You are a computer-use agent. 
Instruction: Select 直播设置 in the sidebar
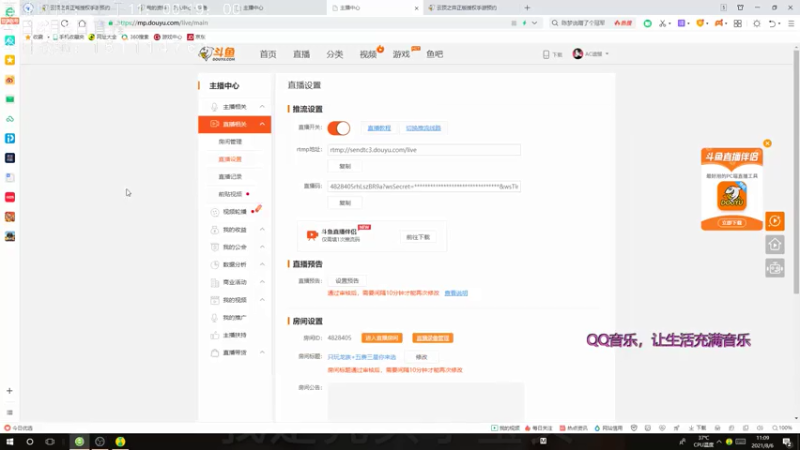[230, 159]
